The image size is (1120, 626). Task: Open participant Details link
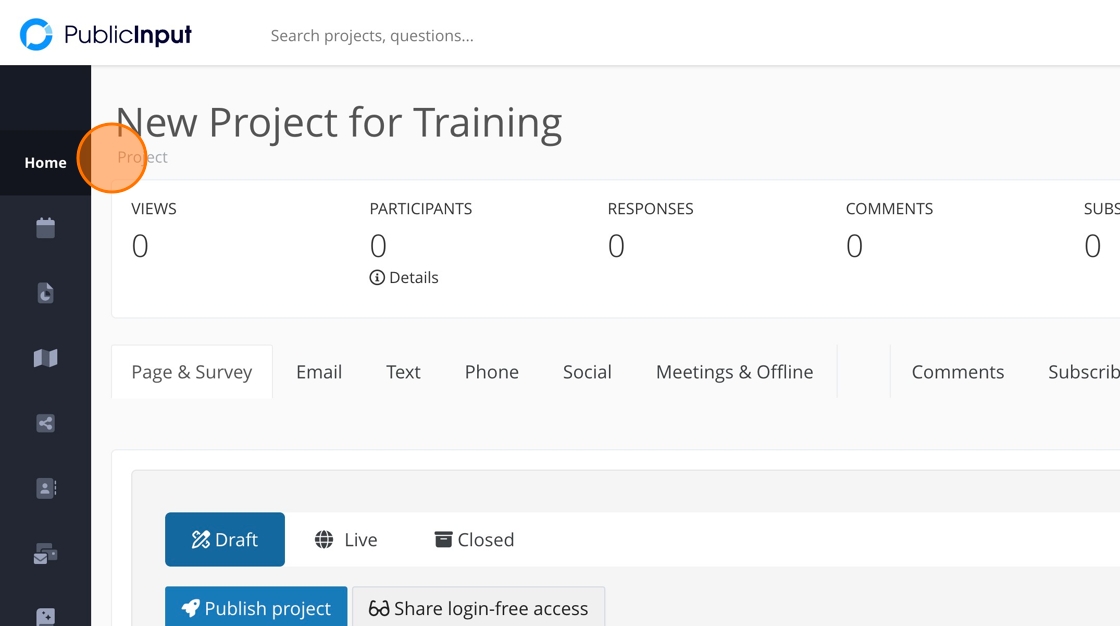coord(404,278)
